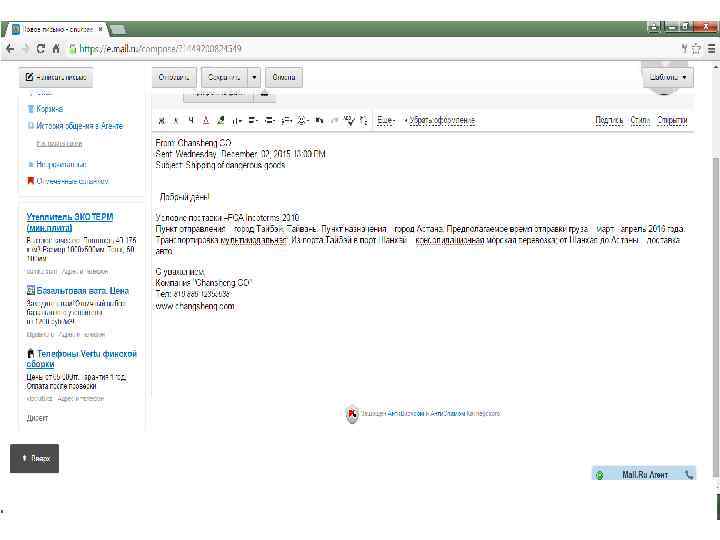This screenshot has height=540, width=720.
Task: Cancel composing with 'Отмена' button
Action: coord(284,77)
